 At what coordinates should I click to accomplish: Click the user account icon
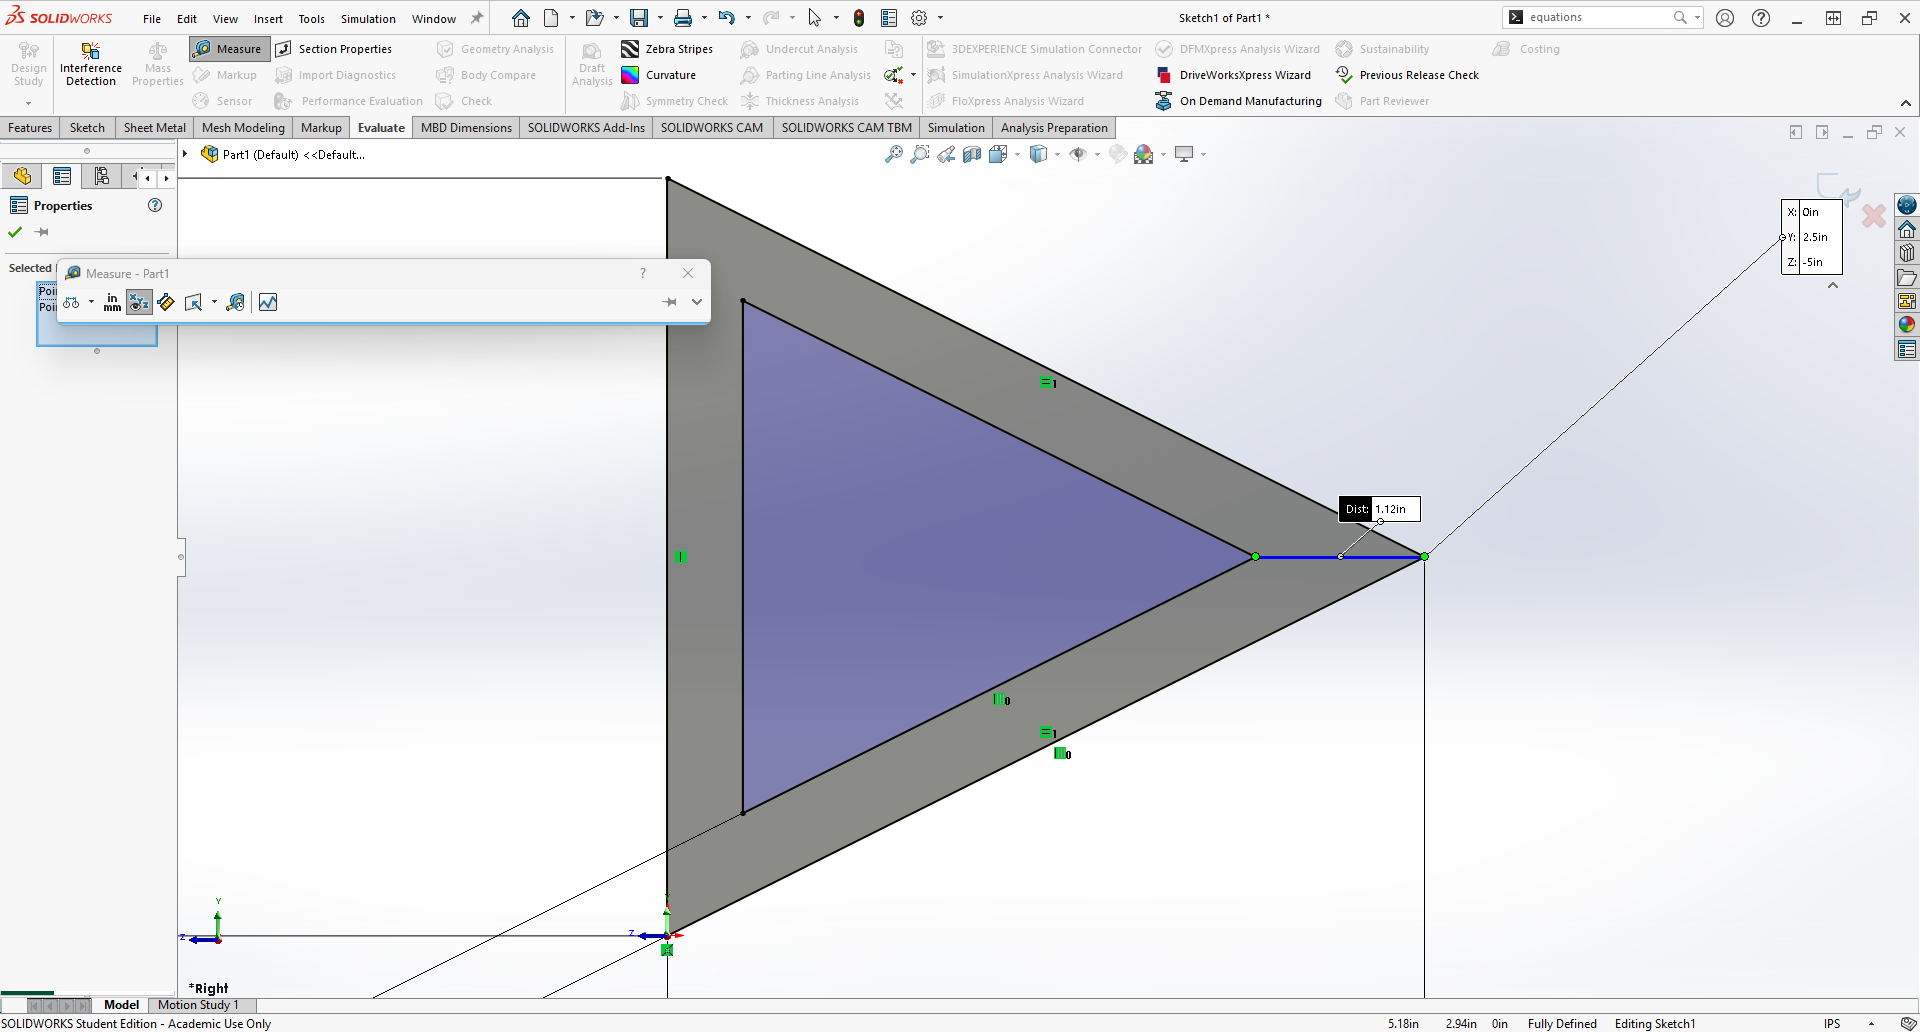pos(1725,18)
